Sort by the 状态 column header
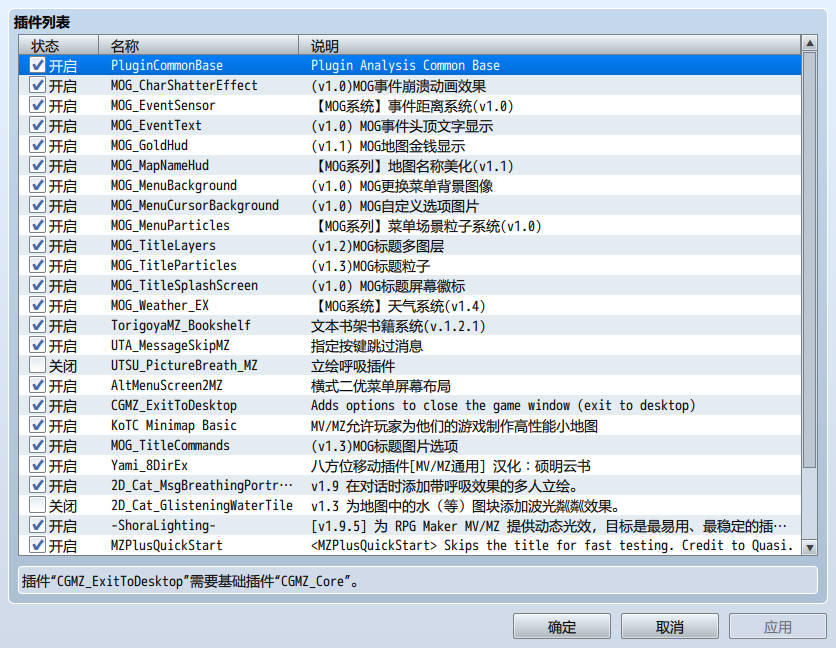This screenshot has width=836, height=648. tap(59, 45)
